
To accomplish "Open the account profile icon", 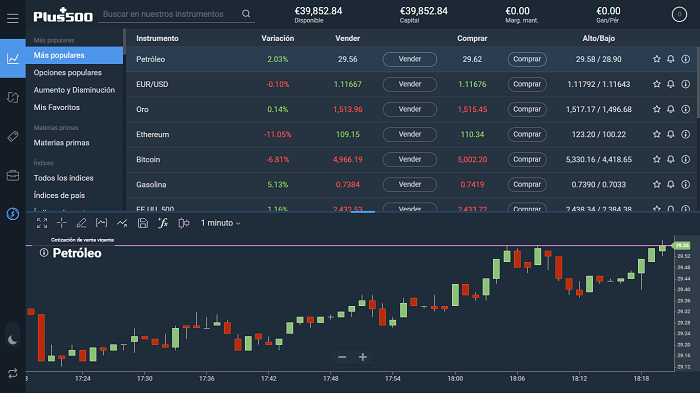I will pyautogui.click(x=679, y=14).
